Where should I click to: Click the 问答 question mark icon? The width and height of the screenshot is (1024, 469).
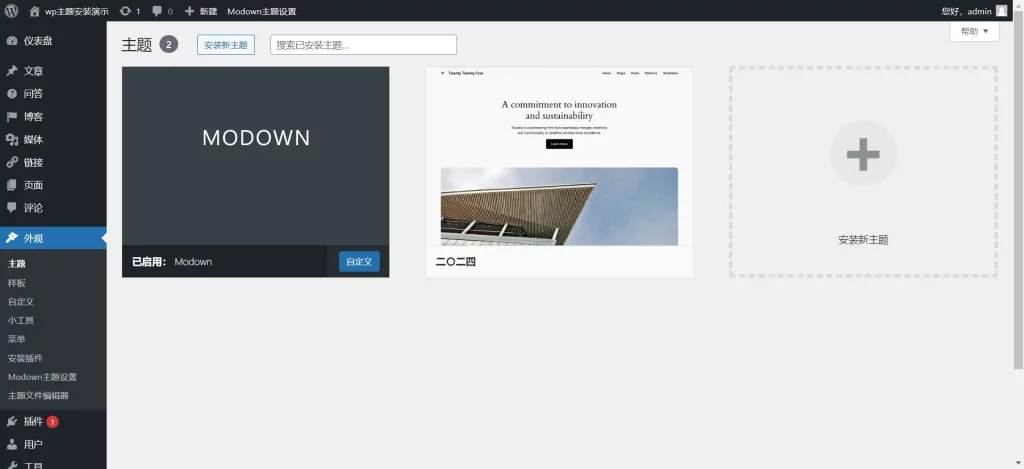point(12,93)
